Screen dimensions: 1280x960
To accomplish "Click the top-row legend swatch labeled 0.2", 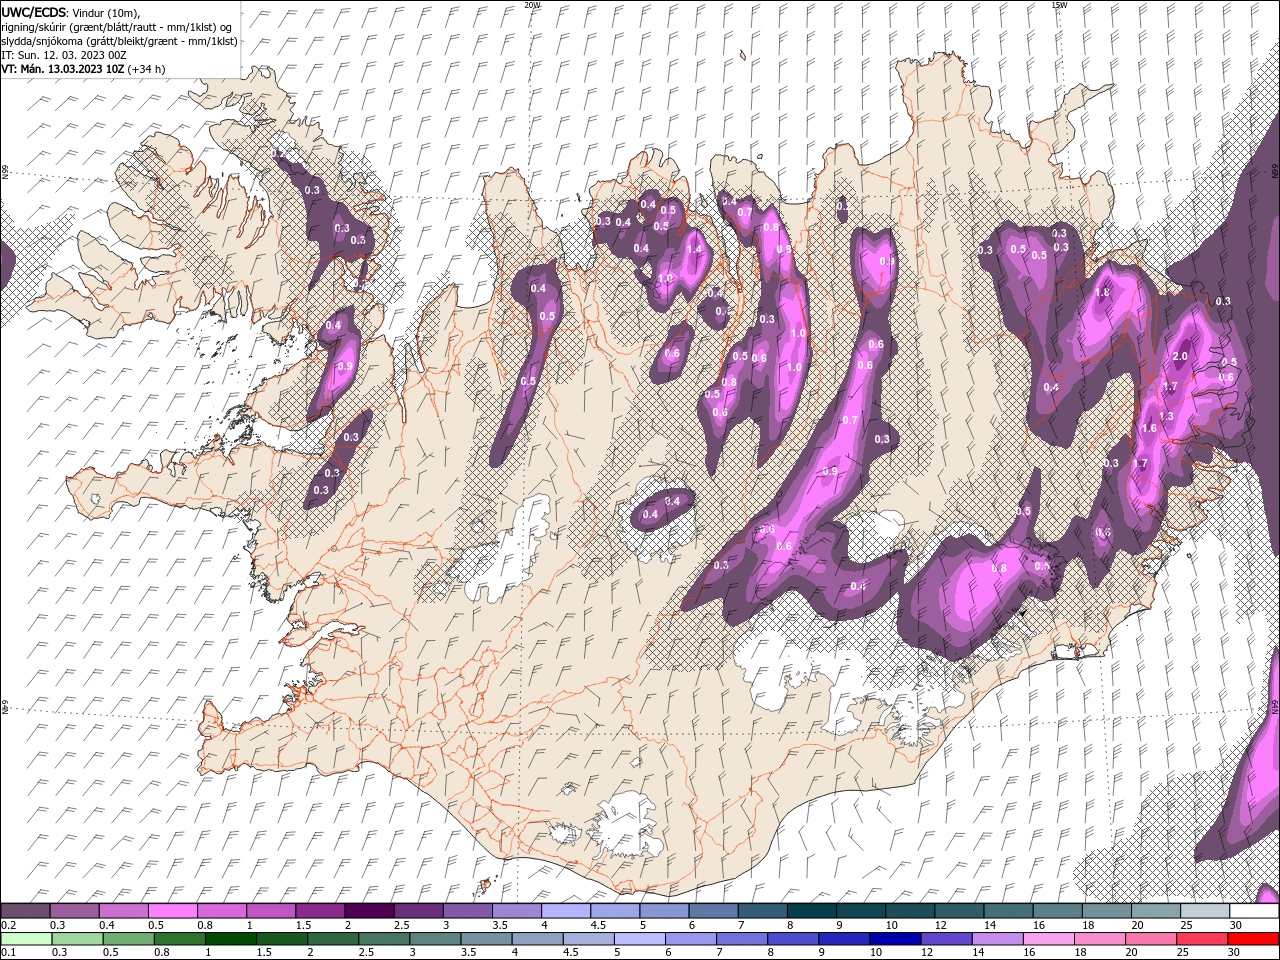I will point(25,911).
